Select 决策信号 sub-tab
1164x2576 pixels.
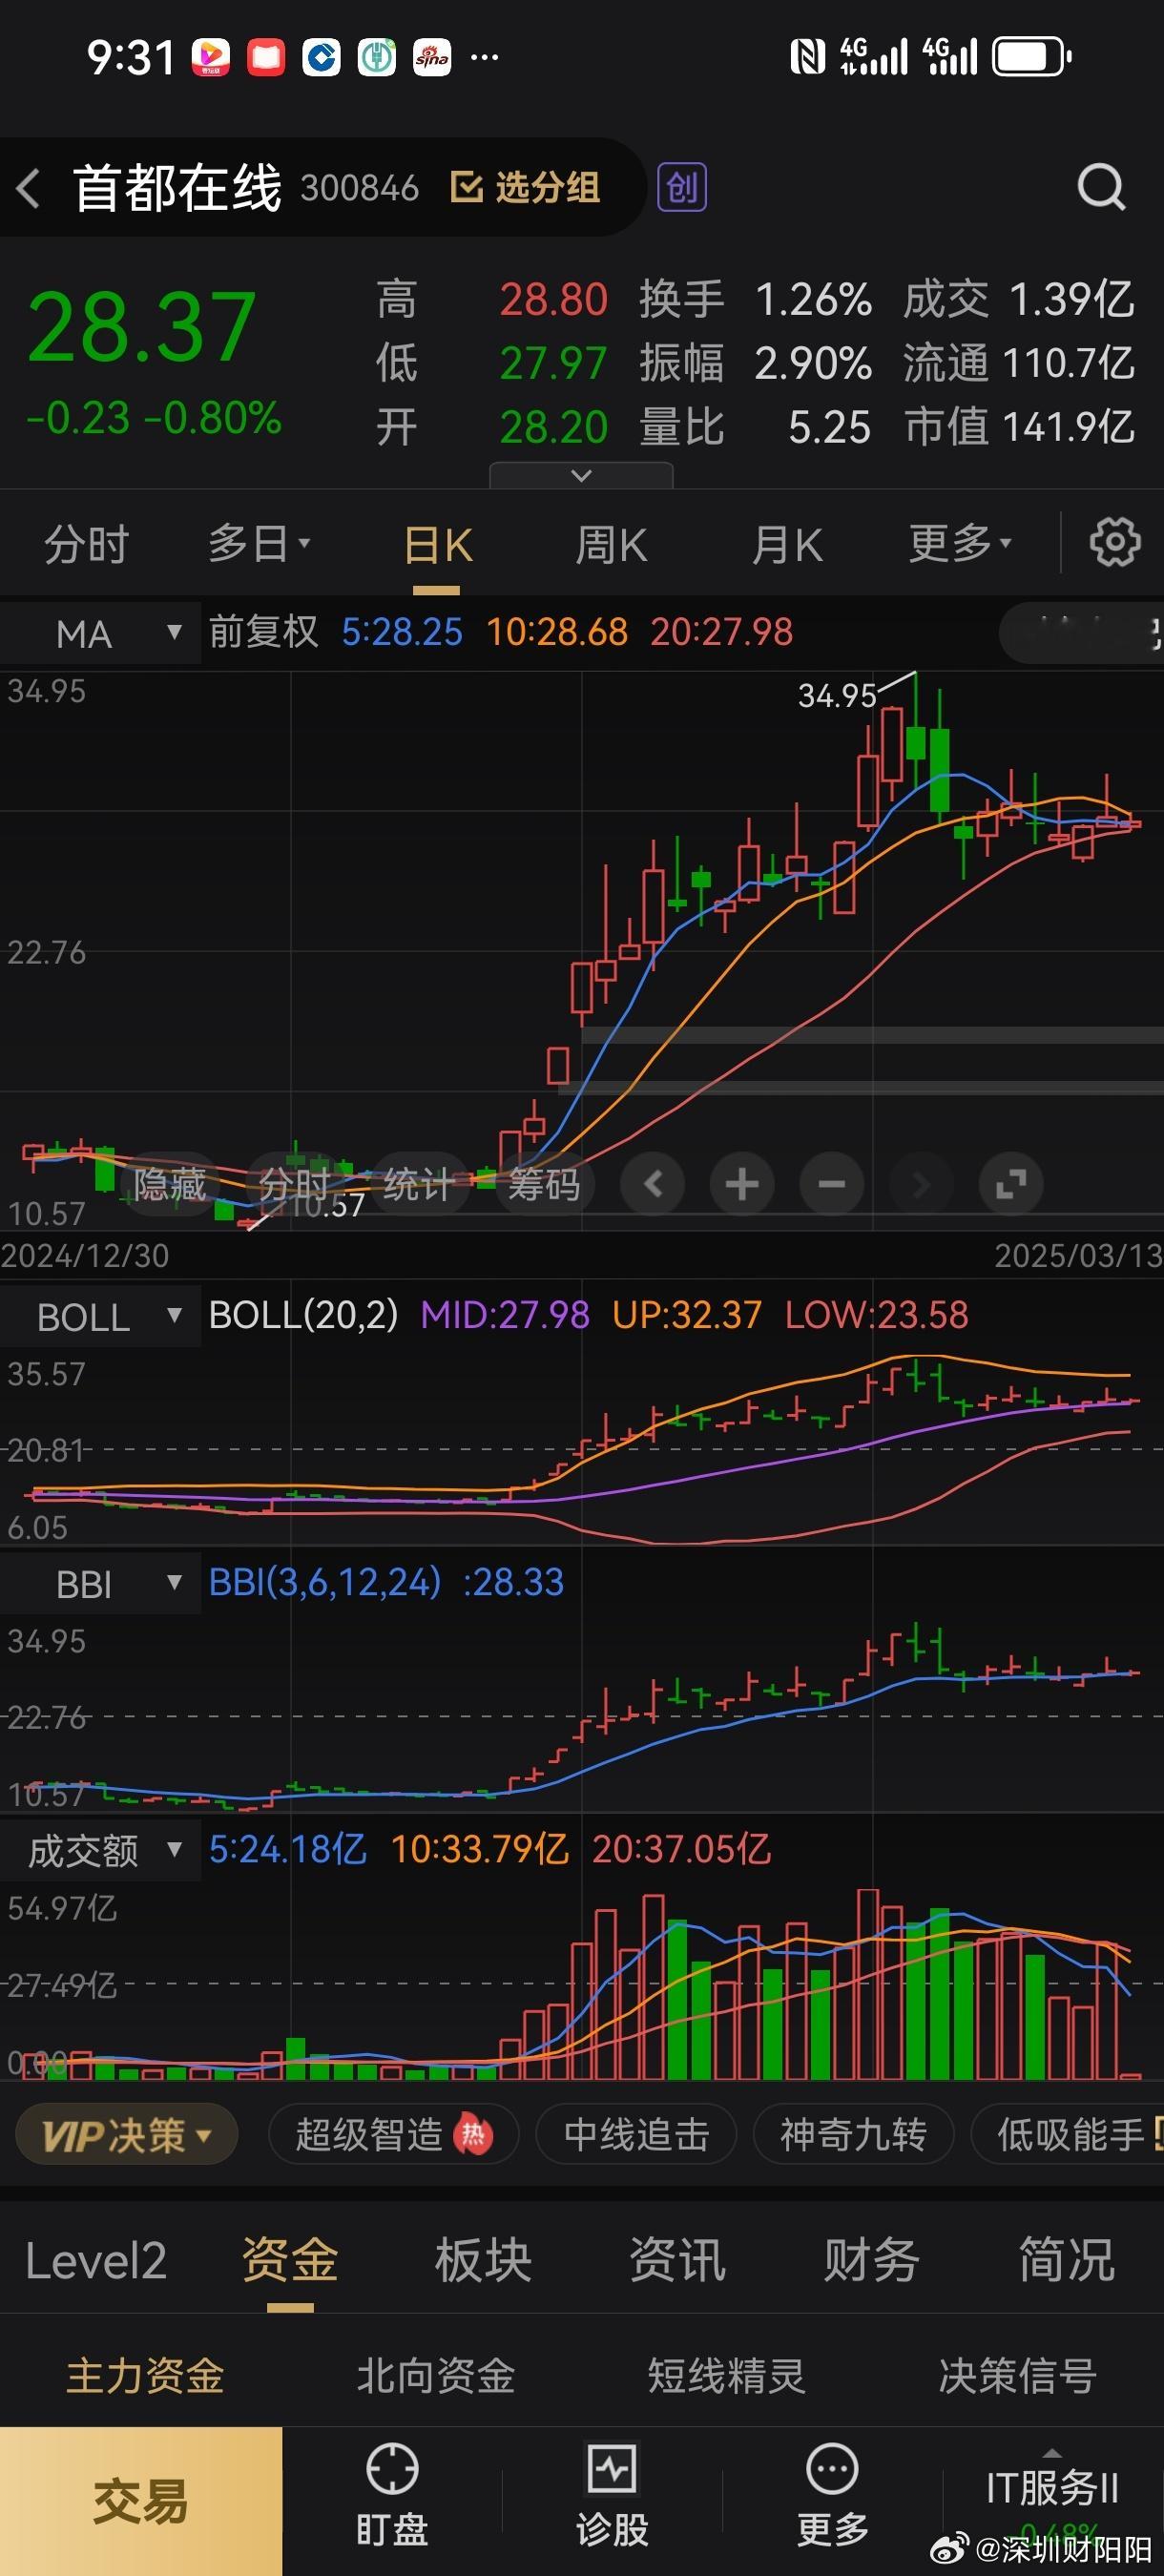[x=1018, y=2377]
